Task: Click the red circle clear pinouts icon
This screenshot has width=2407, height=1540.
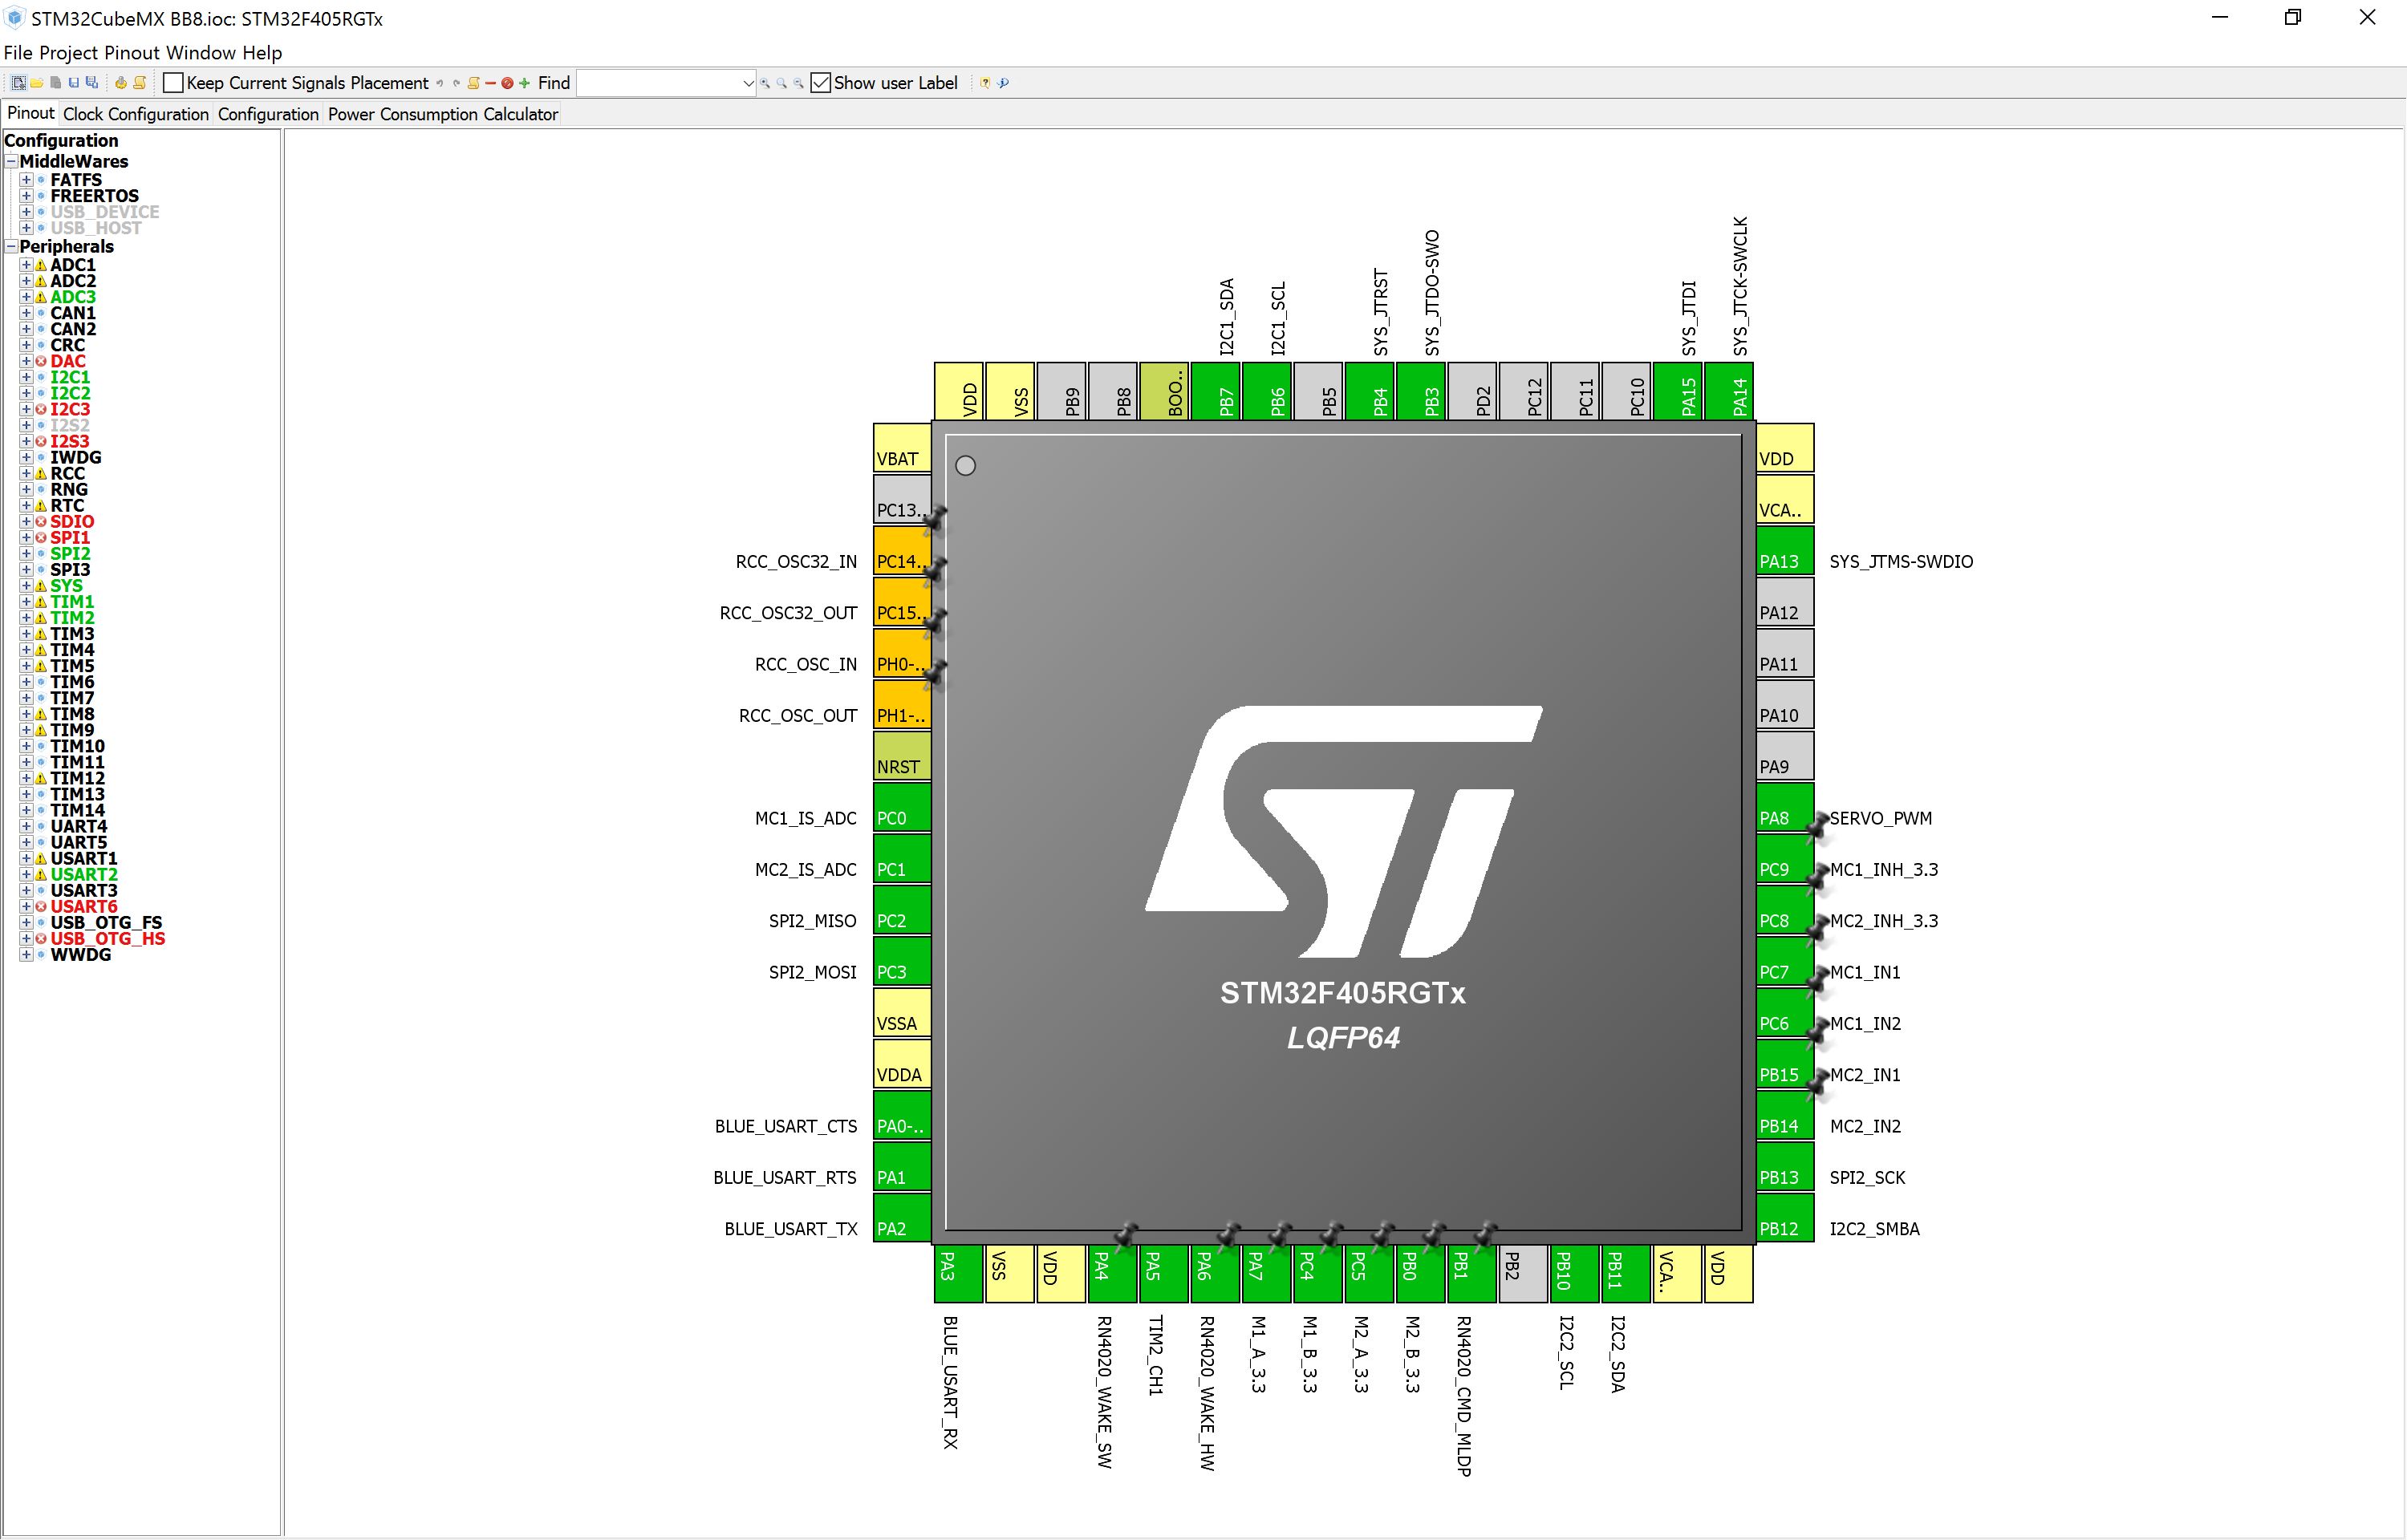Action: pyautogui.click(x=507, y=83)
